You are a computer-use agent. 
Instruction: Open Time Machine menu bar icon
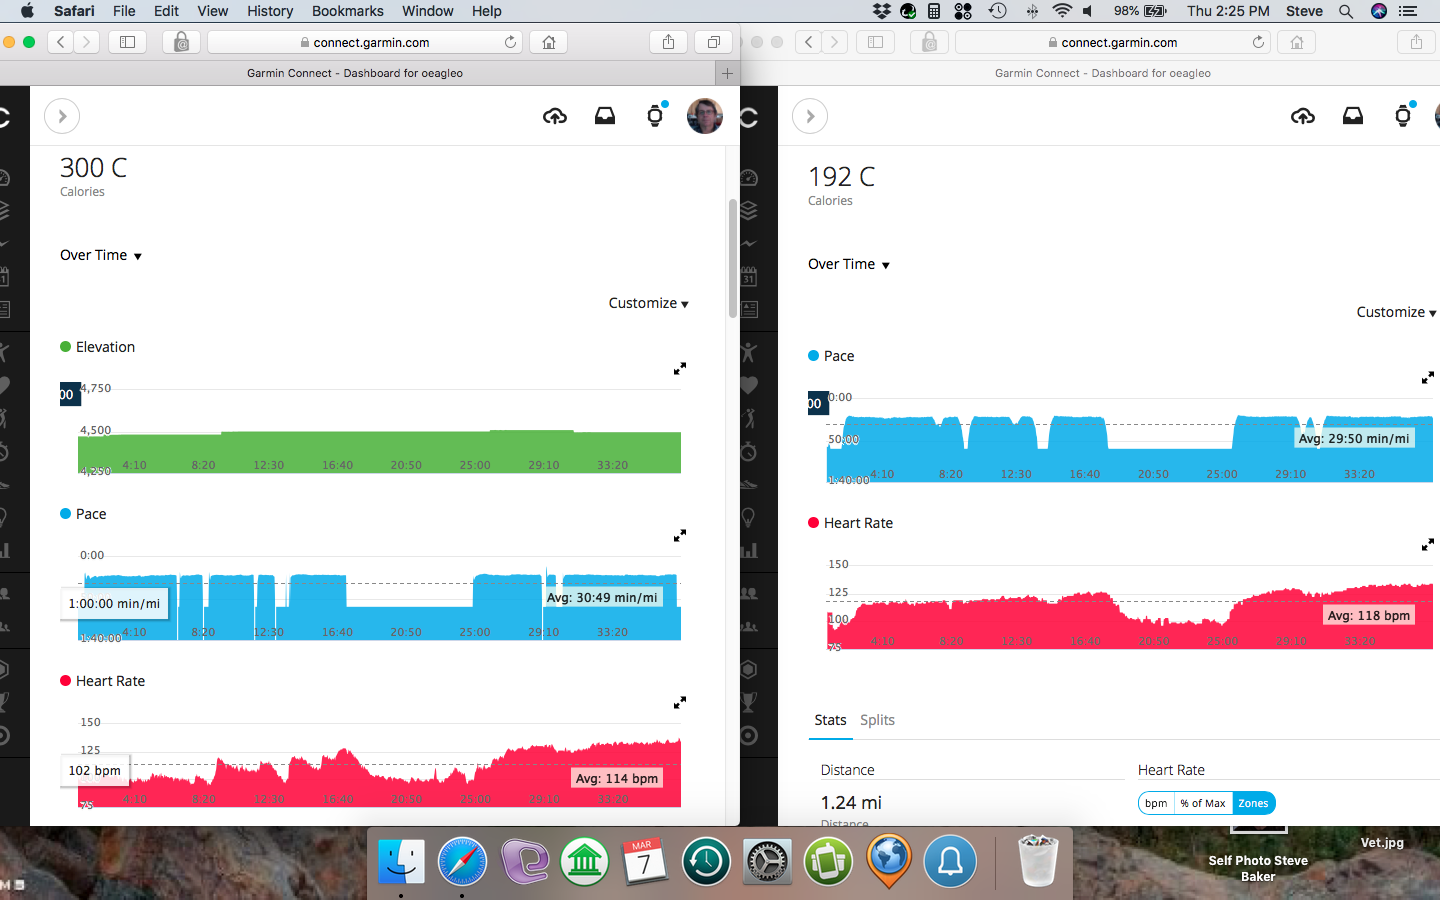point(997,11)
